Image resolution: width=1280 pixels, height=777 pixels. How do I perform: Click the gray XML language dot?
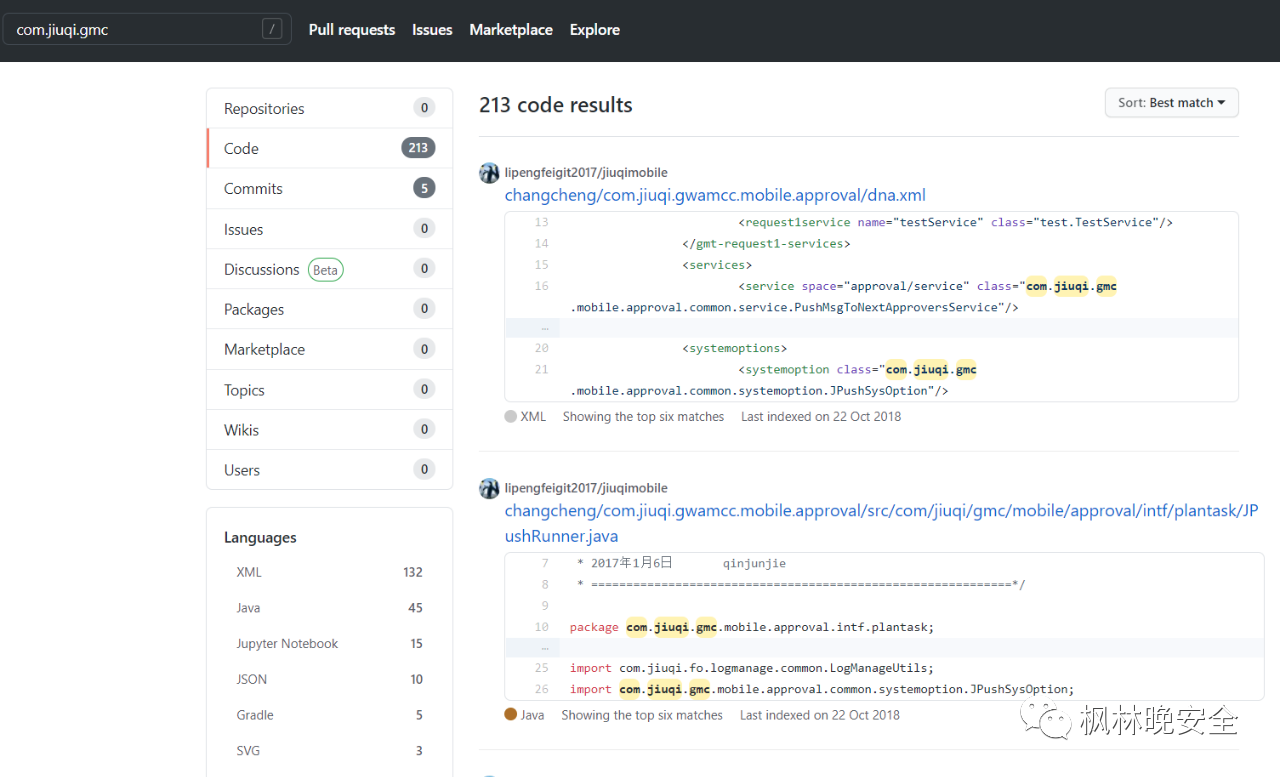[x=511, y=417]
